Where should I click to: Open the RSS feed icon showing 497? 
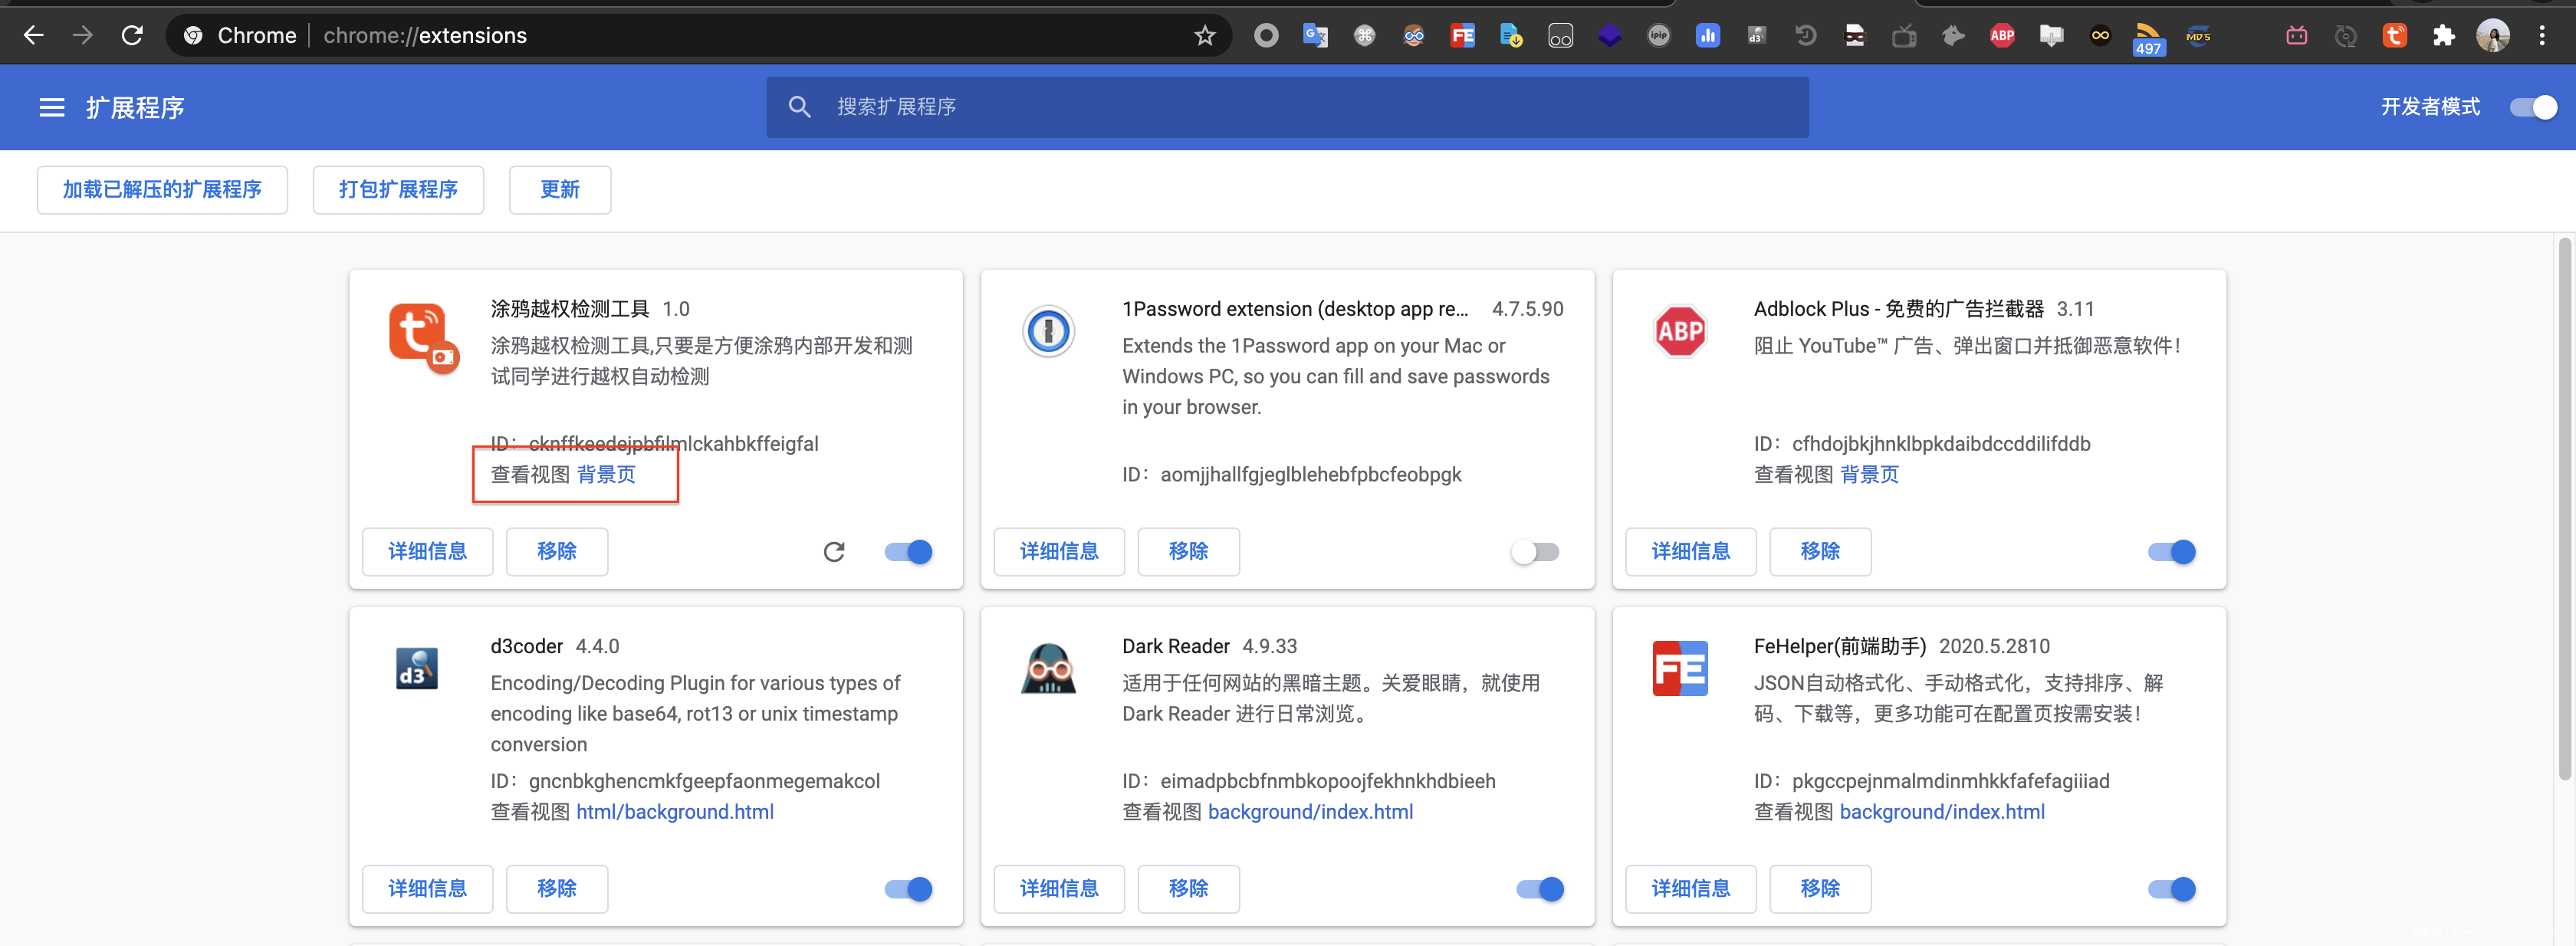tap(2148, 39)
